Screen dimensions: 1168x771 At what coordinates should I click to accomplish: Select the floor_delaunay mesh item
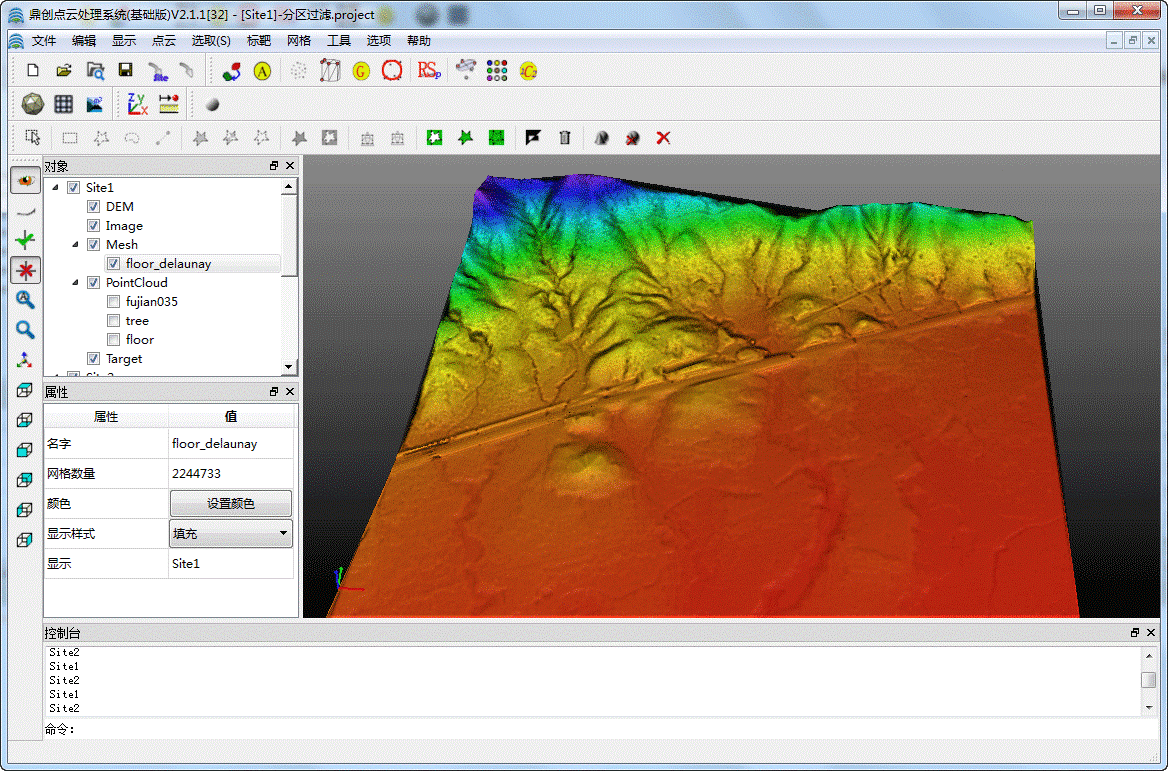pos(168,264)
